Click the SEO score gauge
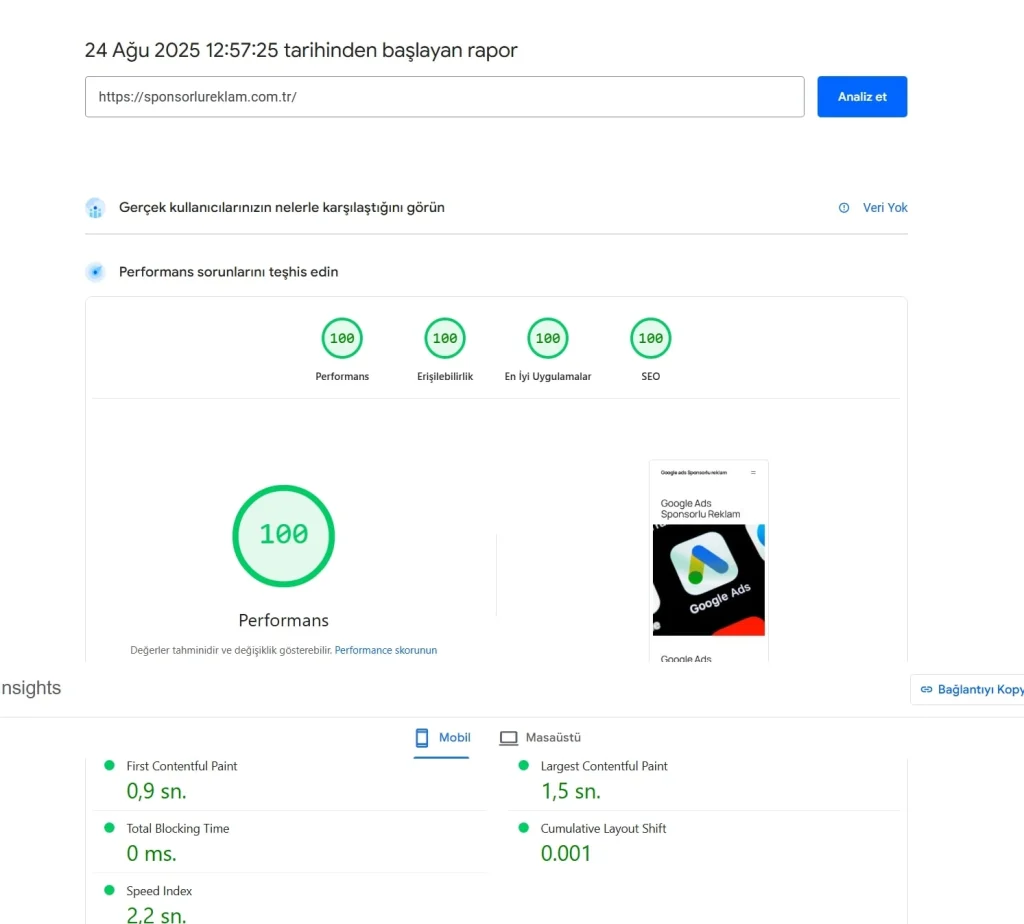 (x=650, y=338)
